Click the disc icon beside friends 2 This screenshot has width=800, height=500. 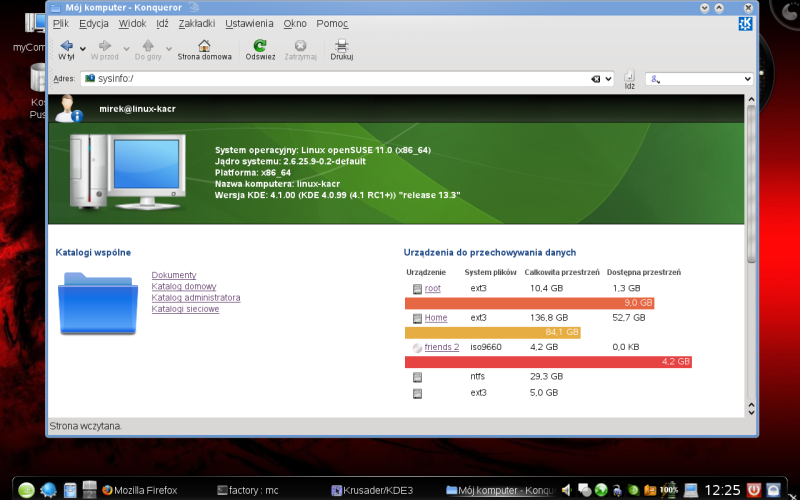pos(417,348)
